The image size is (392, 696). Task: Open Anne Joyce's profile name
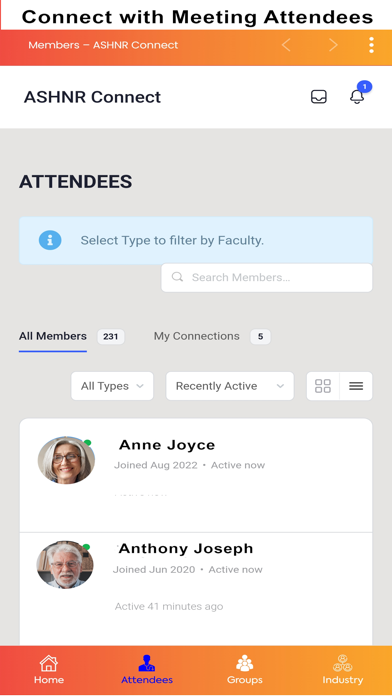click(x=167, y=445)
